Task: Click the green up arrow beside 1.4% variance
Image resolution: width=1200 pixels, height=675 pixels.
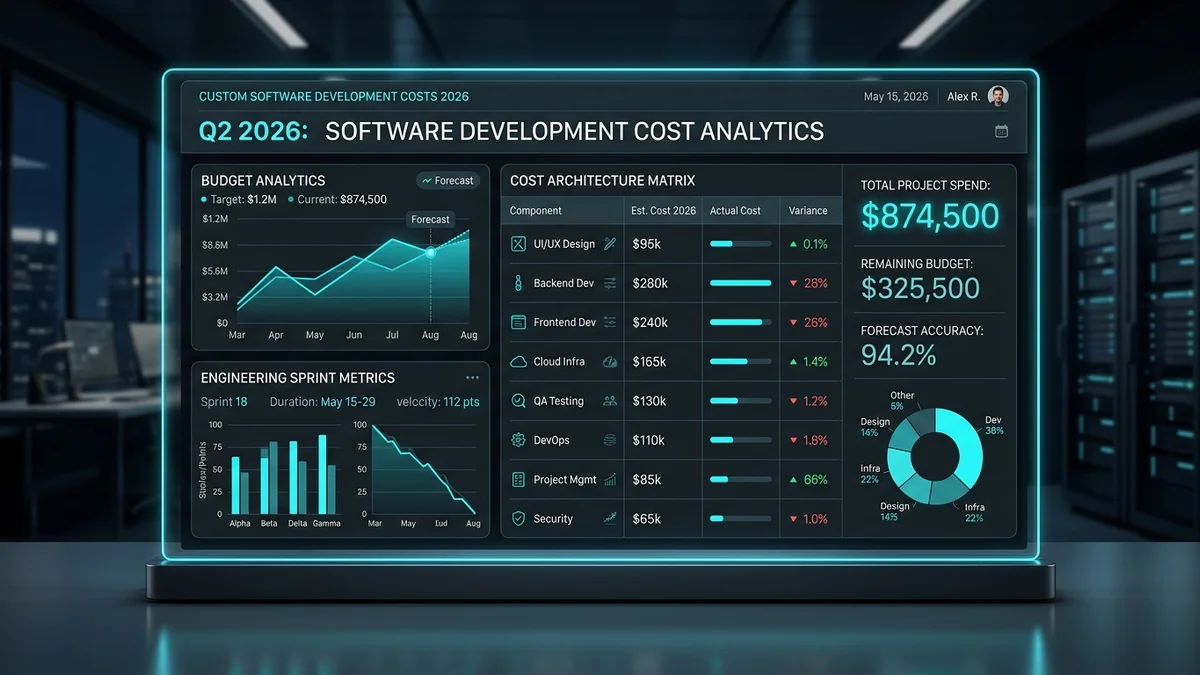Action: (x=793, y=361)
